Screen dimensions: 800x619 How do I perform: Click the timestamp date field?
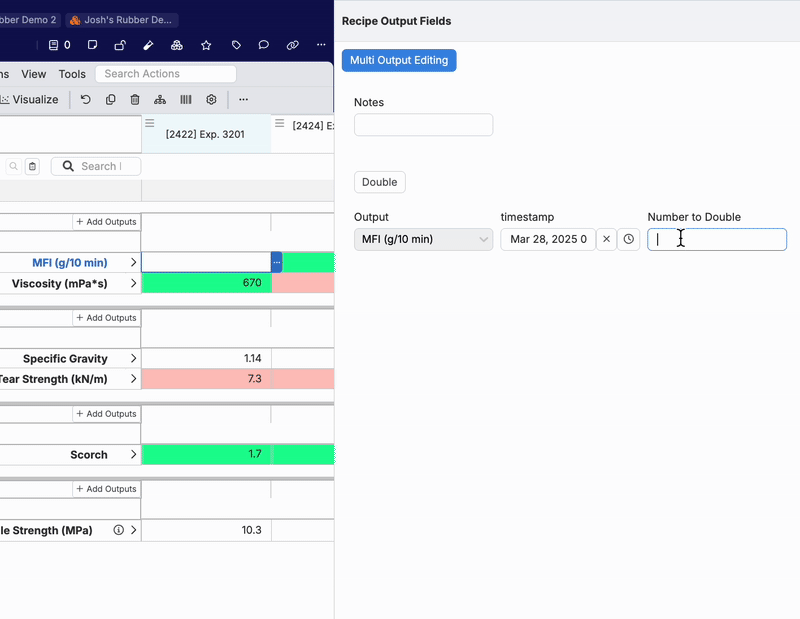coord(548,239)
